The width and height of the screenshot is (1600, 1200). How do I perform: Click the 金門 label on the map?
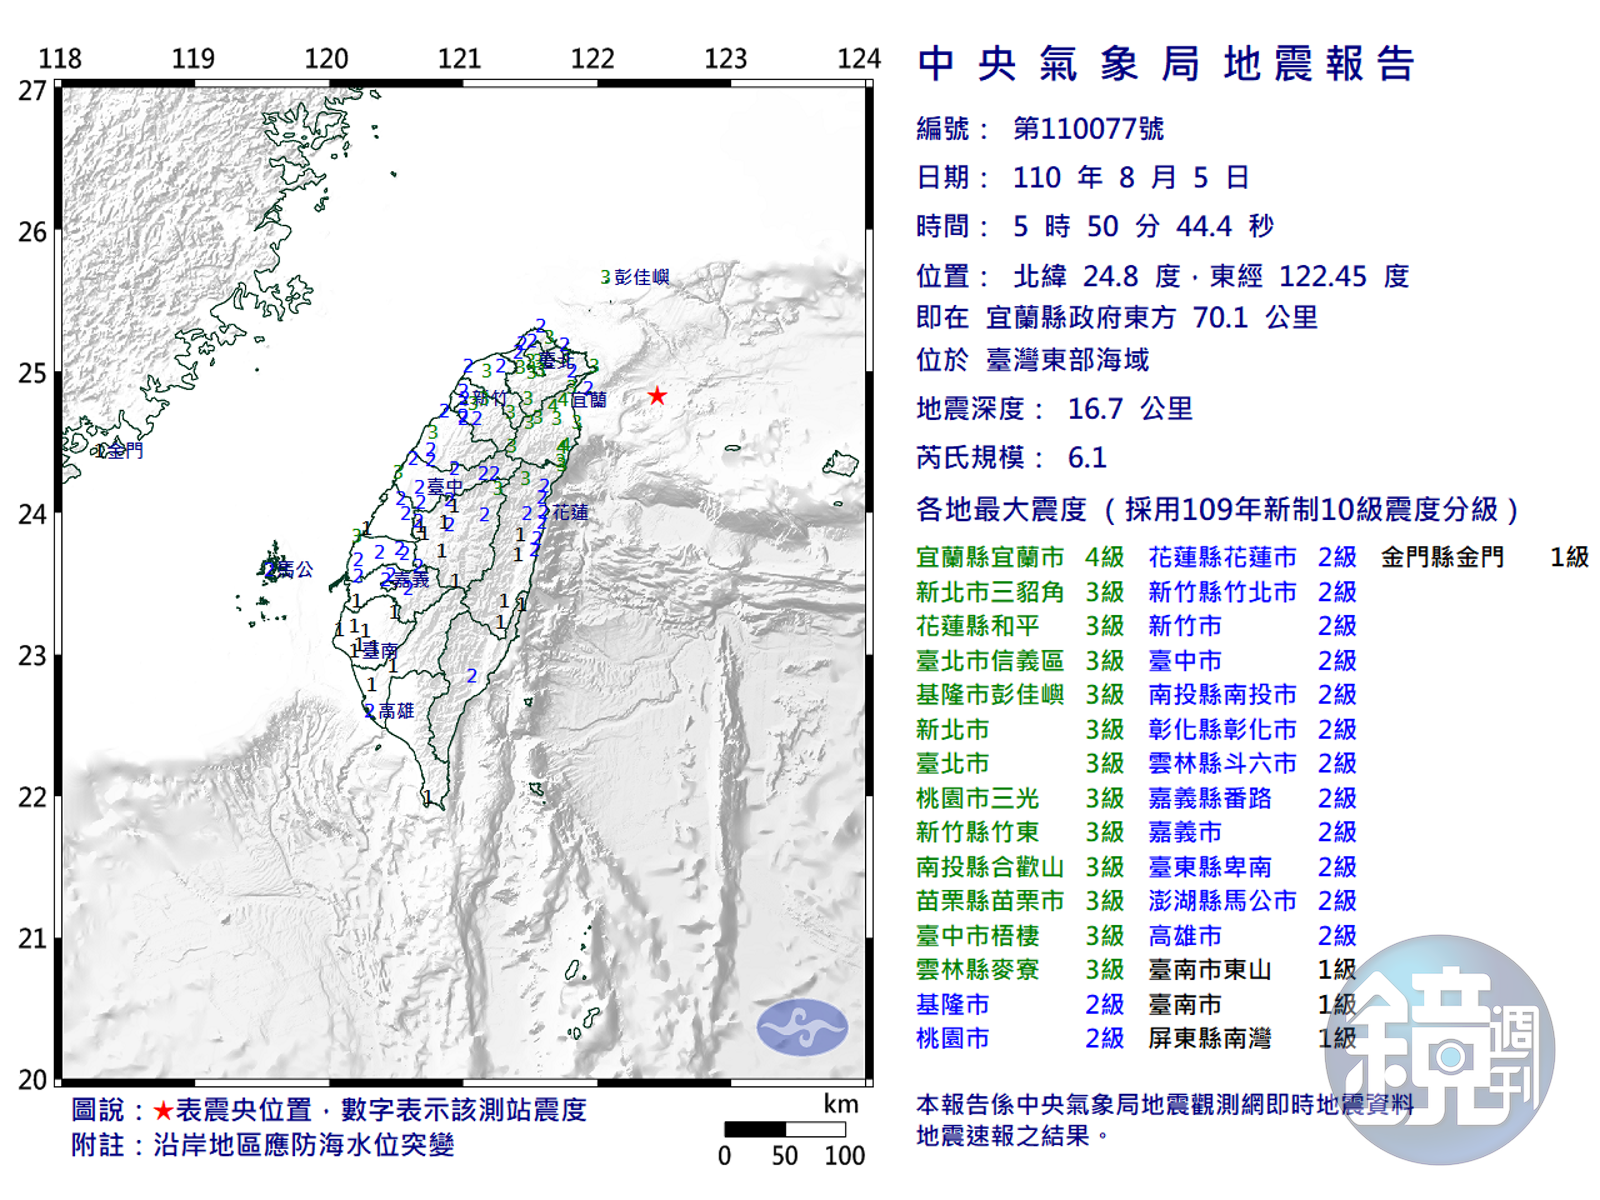point(125,450)
